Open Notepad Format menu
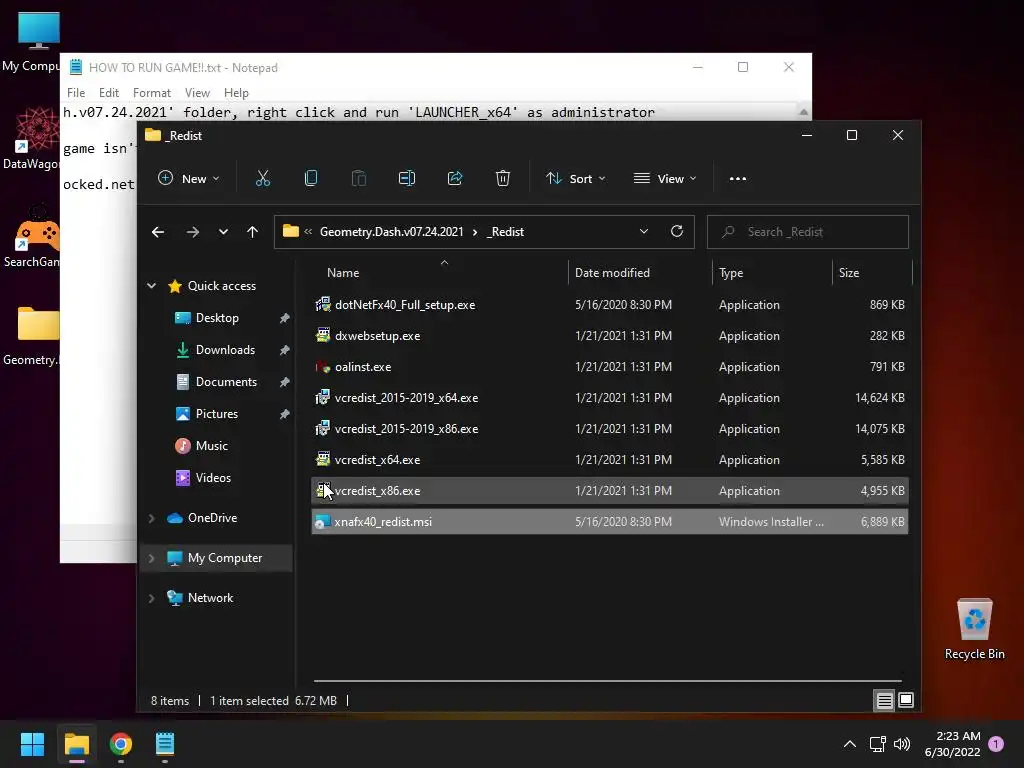Screen dimensions: 1024x768 tap(152, 93)
